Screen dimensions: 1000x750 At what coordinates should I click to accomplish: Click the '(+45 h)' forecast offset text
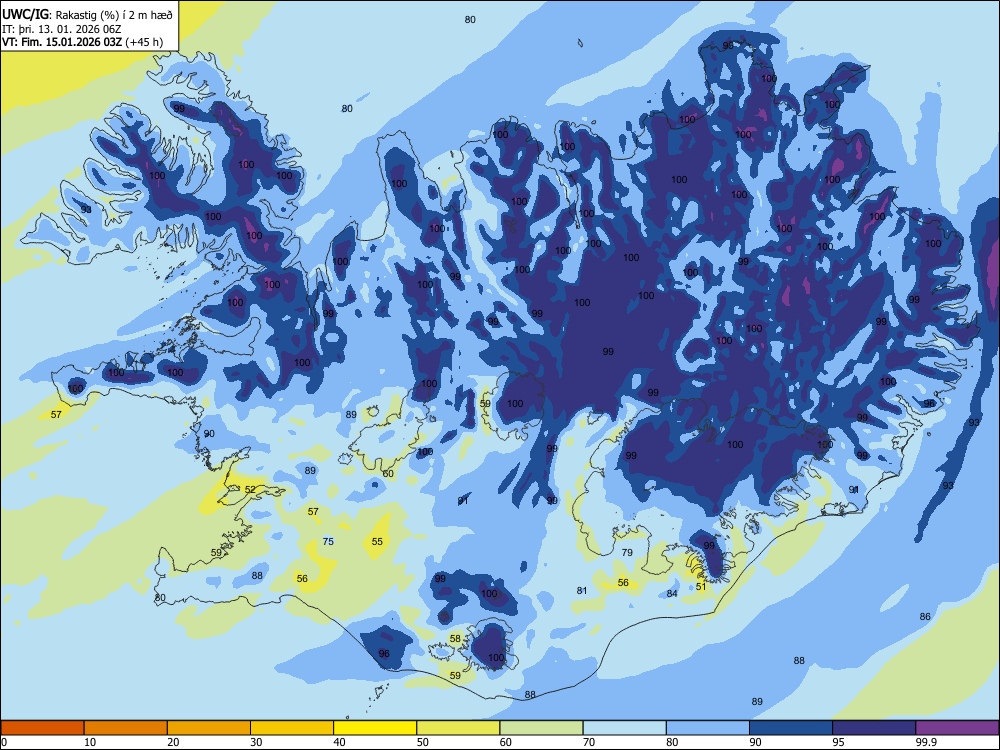[144, 42]
